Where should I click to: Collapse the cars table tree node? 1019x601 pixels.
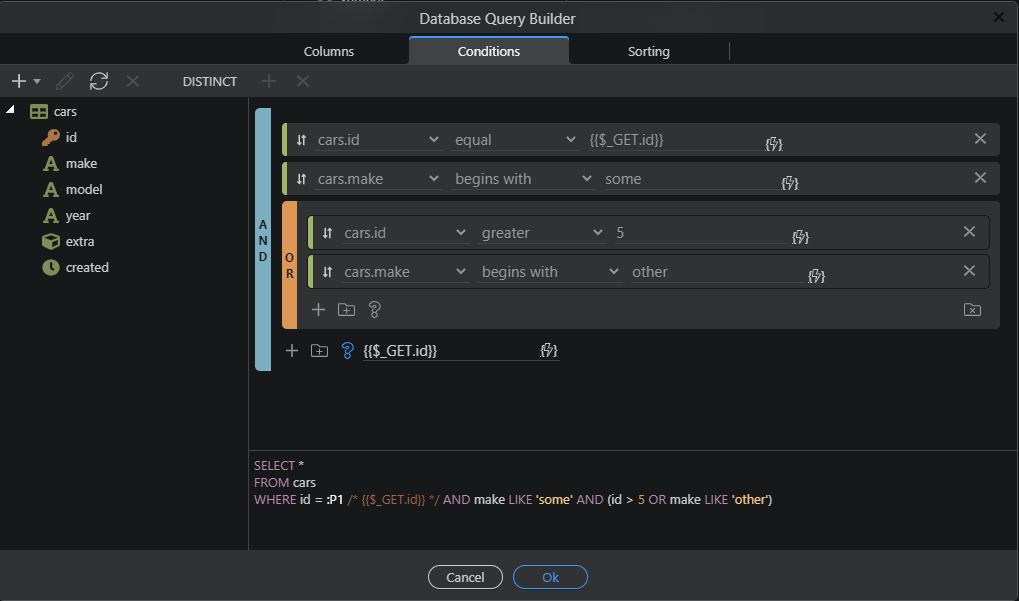[10, 111]
